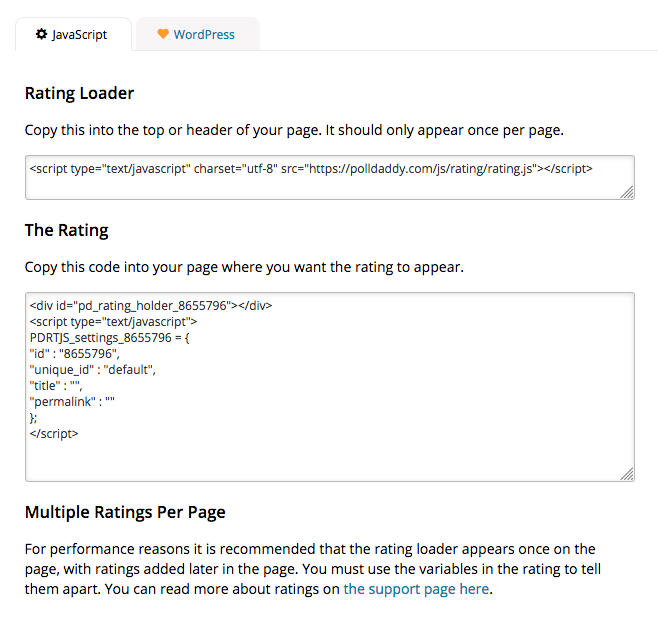The height and width of the screenshot is (632, 658).
Task: Switch to the WordPress tab
Action: tap(203, 34)
